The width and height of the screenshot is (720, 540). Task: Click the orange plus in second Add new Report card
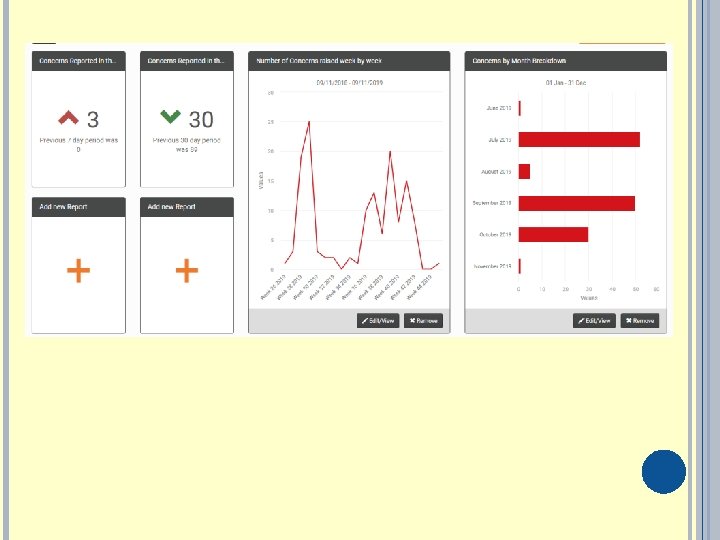pyautogui.click(x=187, y=270)
